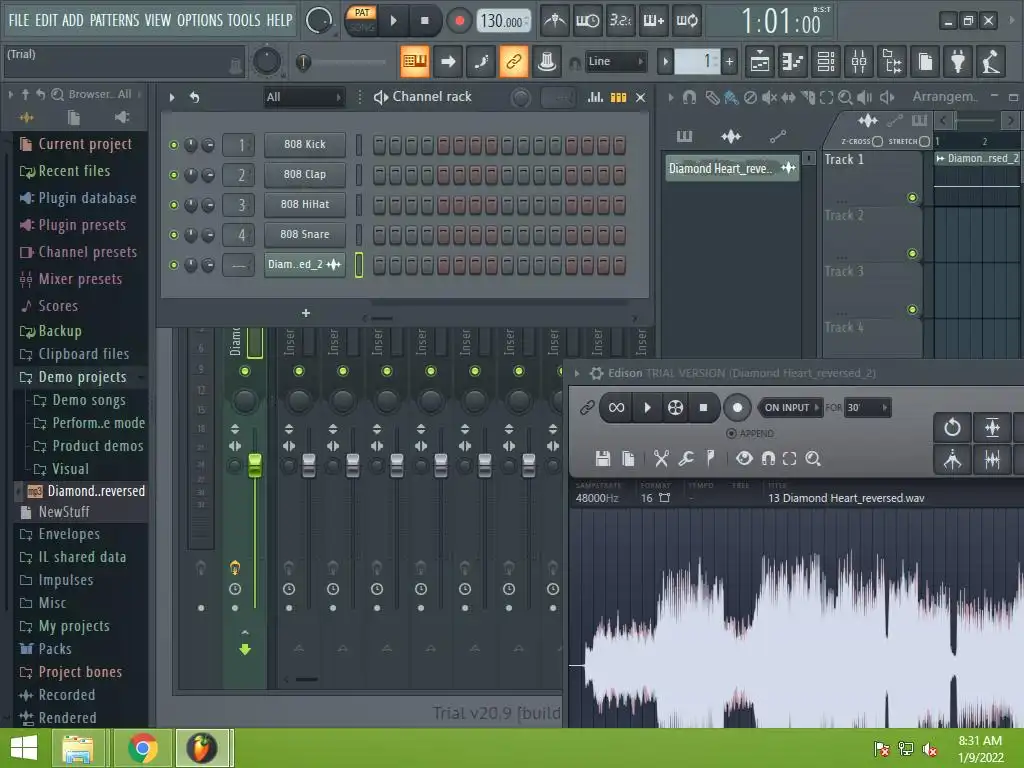Click the Diamond Heart_reve.. picker clip
The width and height of the screenshot is (1024, 768).
(x=732, y=168)
